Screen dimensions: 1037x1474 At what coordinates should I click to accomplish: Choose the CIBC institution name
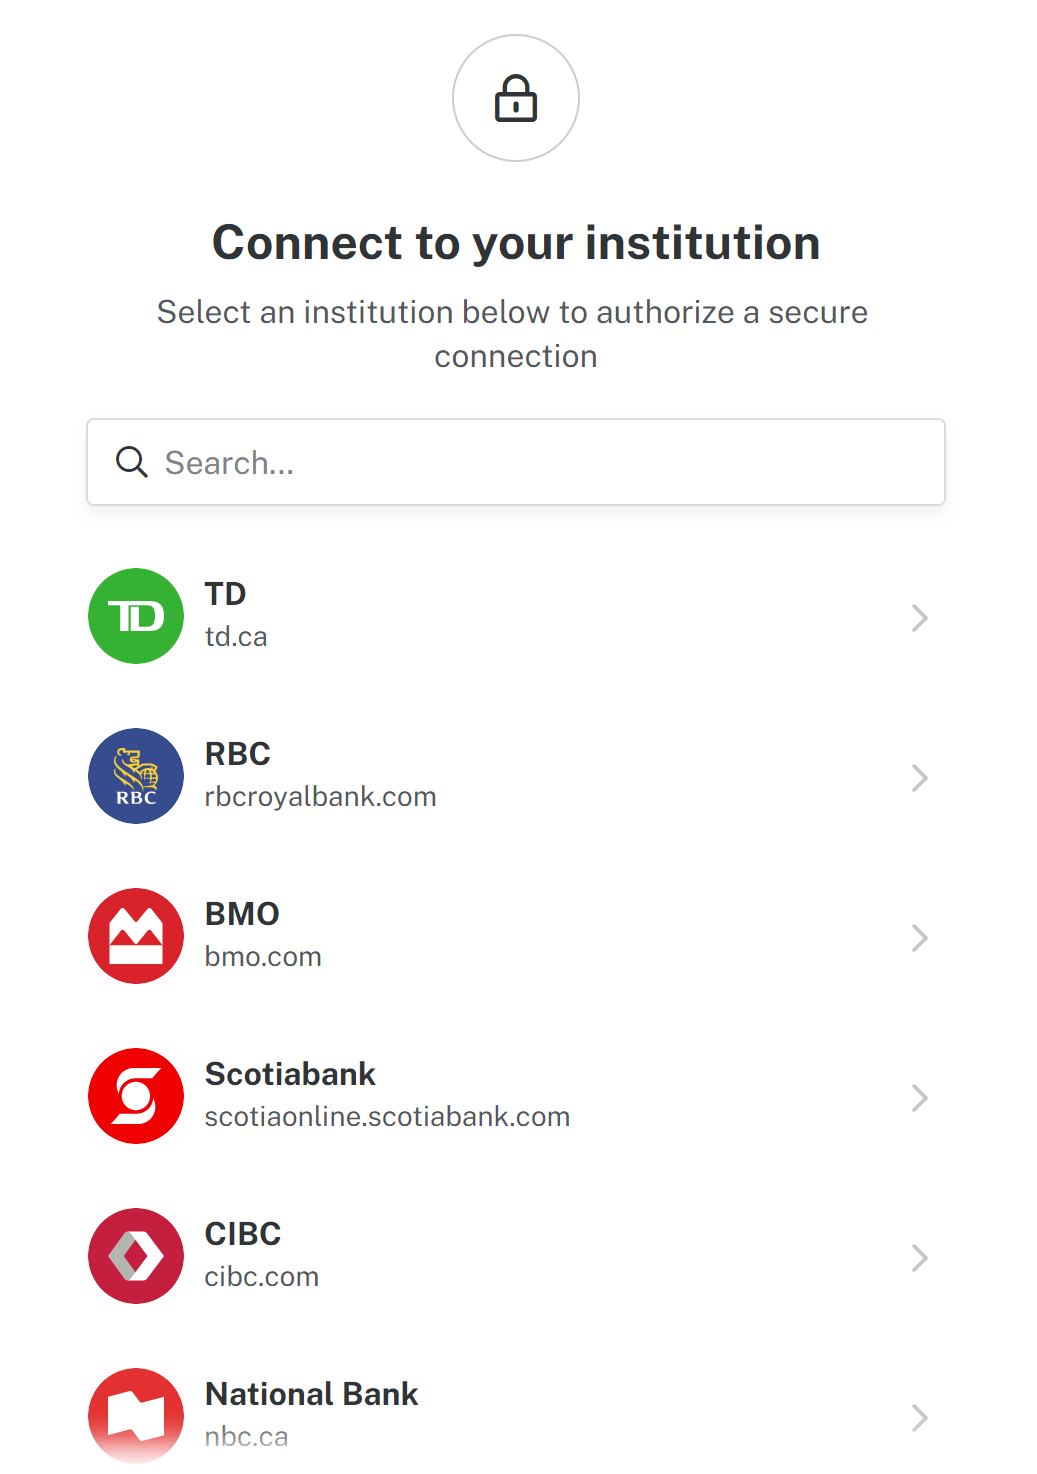(243, 1234)
